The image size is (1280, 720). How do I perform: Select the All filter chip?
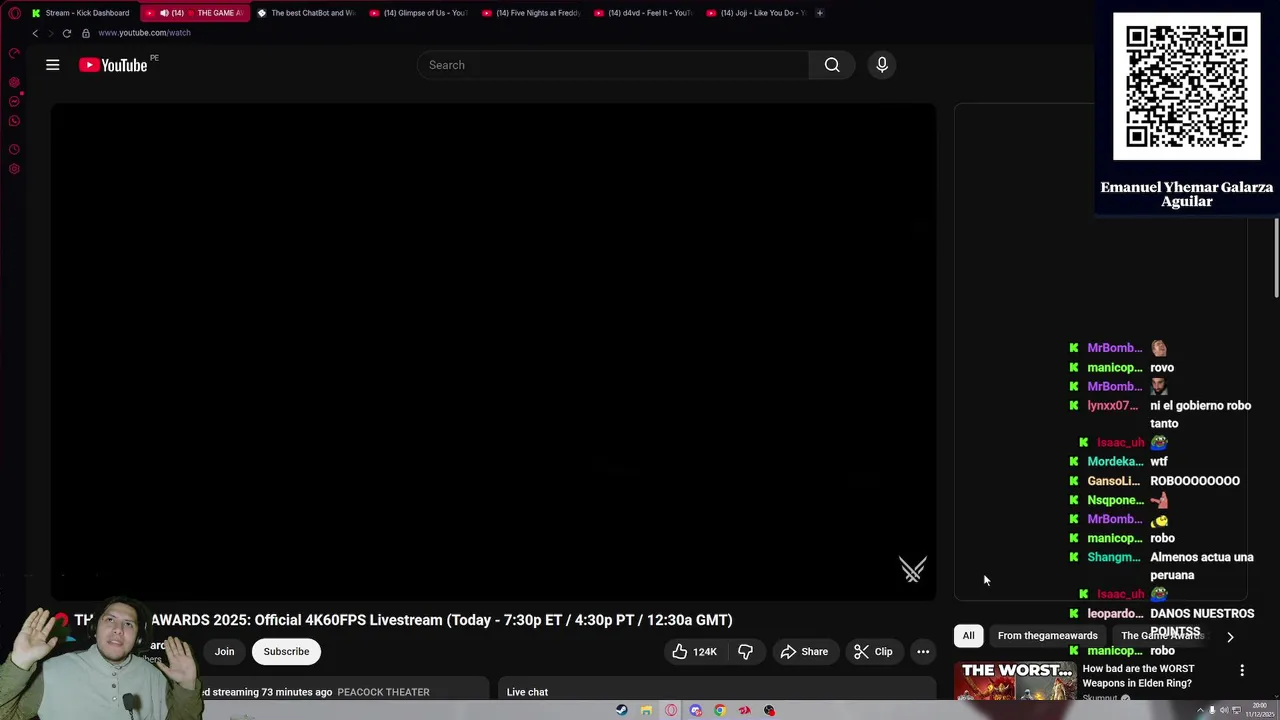[x=968, y=636]
